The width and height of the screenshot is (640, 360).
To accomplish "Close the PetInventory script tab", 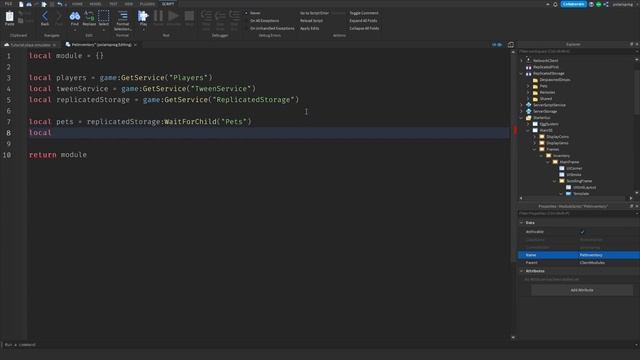I will [x=135, y=44].
